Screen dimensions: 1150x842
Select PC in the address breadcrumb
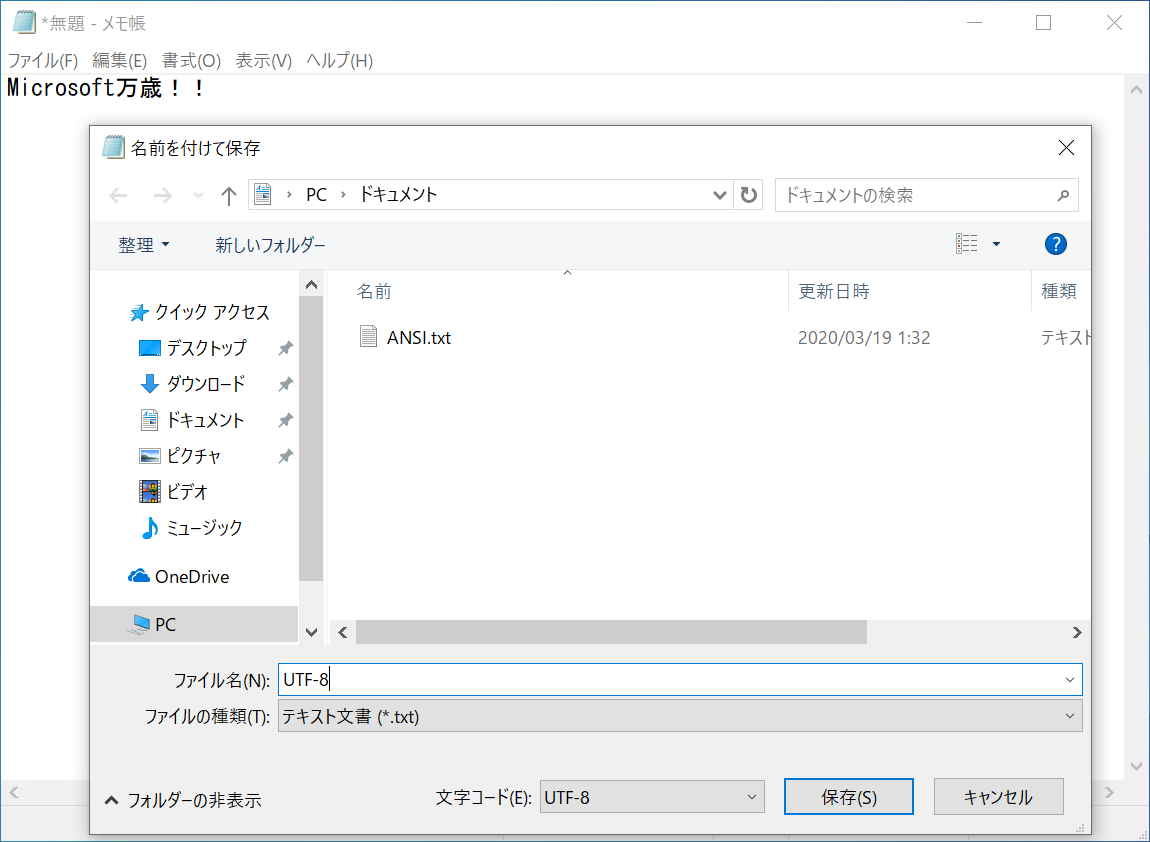(316, 194)
